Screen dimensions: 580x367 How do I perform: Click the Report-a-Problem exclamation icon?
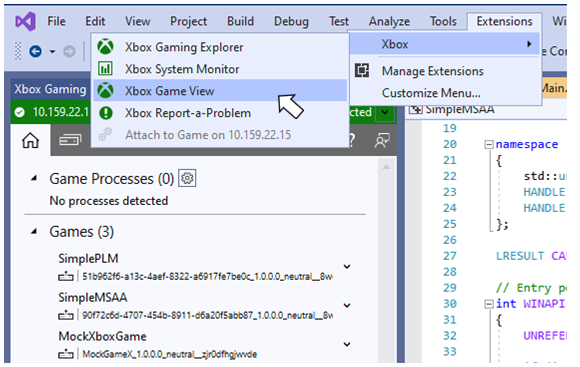106,112
